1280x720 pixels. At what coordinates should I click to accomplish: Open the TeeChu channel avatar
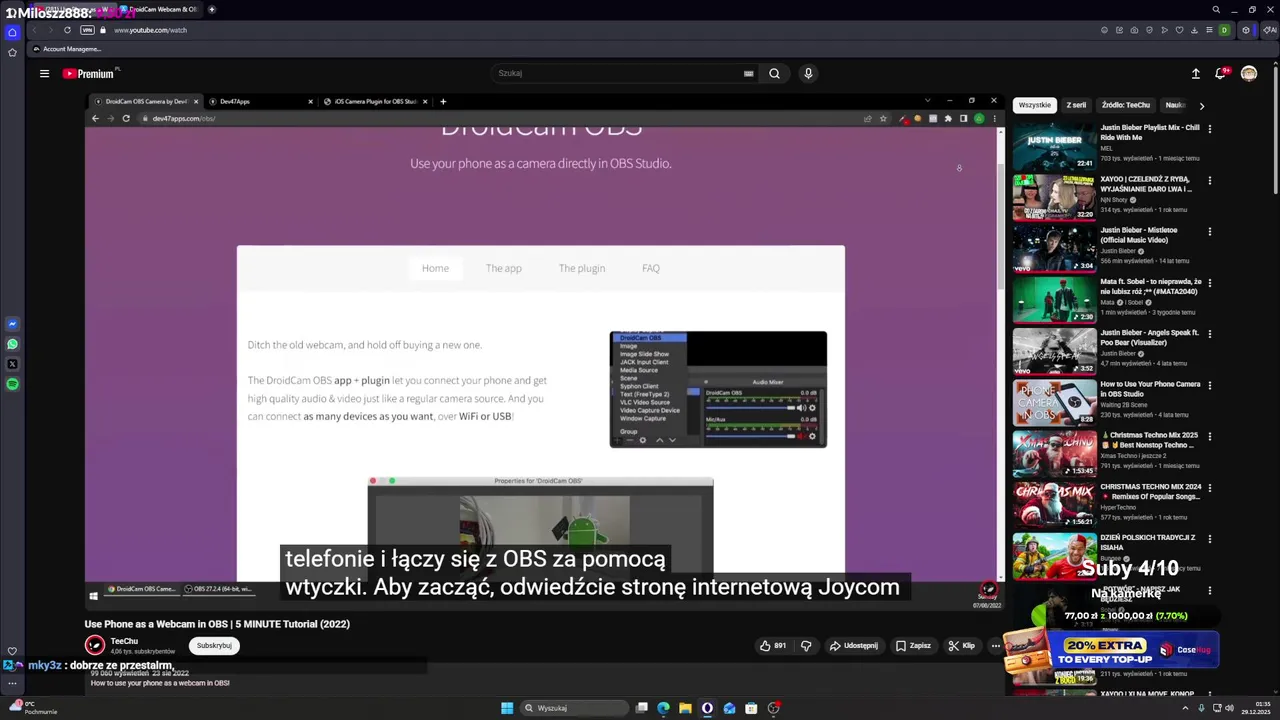(x=95, y=646)
